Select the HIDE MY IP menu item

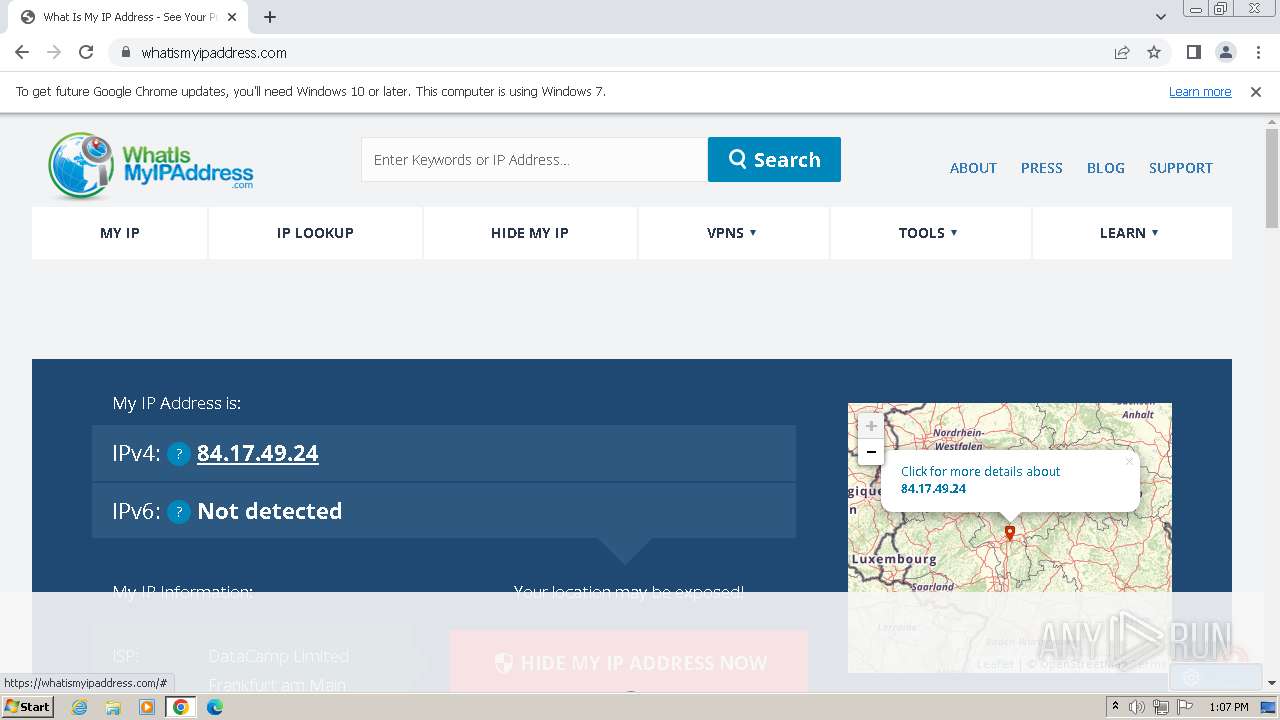(x=530, y=233)
